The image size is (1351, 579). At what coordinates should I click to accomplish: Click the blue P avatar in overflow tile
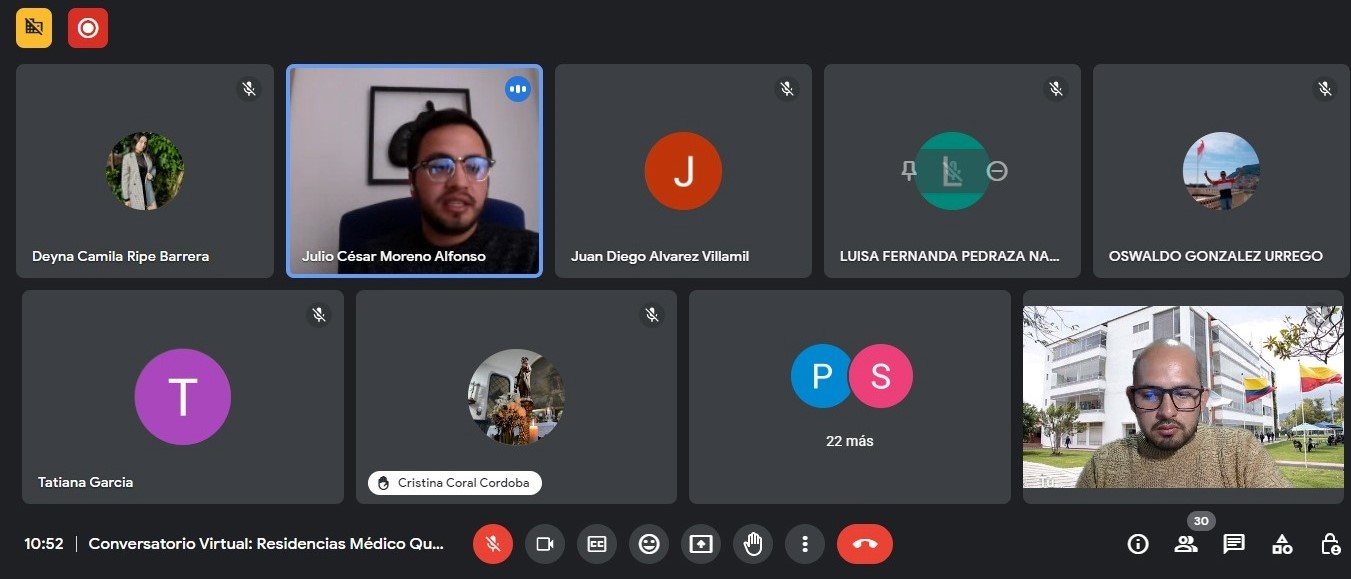click(822, 376)
